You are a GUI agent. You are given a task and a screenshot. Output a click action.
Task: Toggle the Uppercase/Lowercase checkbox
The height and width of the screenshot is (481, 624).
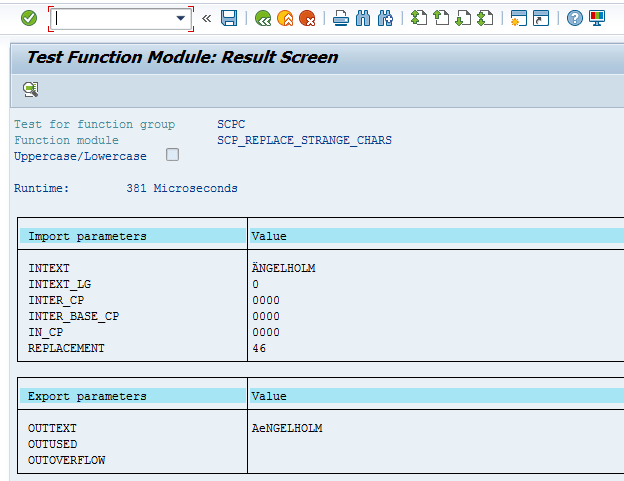pyautogui.click(x=173, y=155)
